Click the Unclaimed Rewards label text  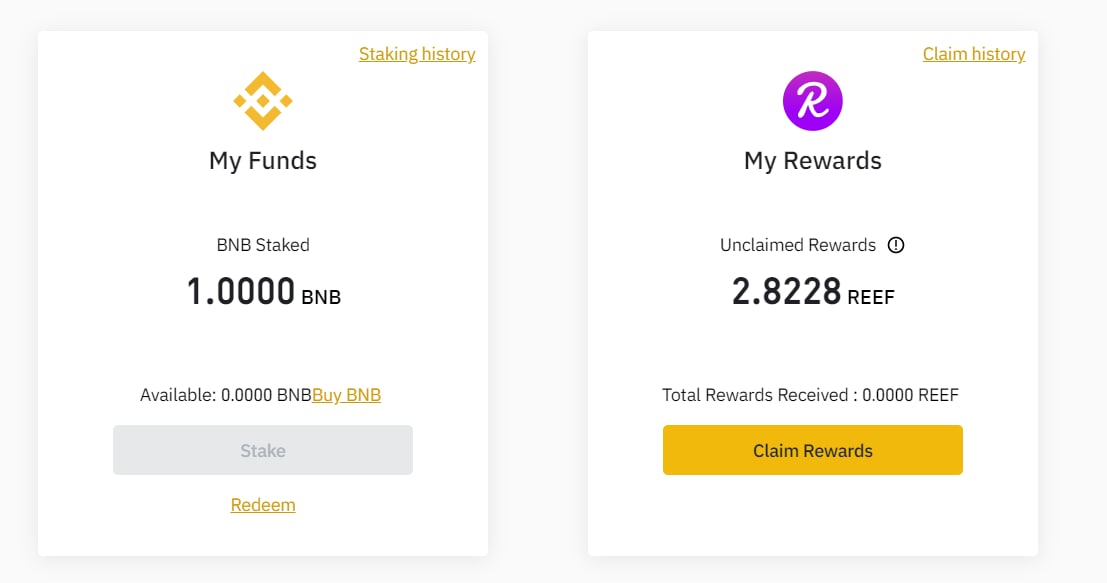pos(798,245)
